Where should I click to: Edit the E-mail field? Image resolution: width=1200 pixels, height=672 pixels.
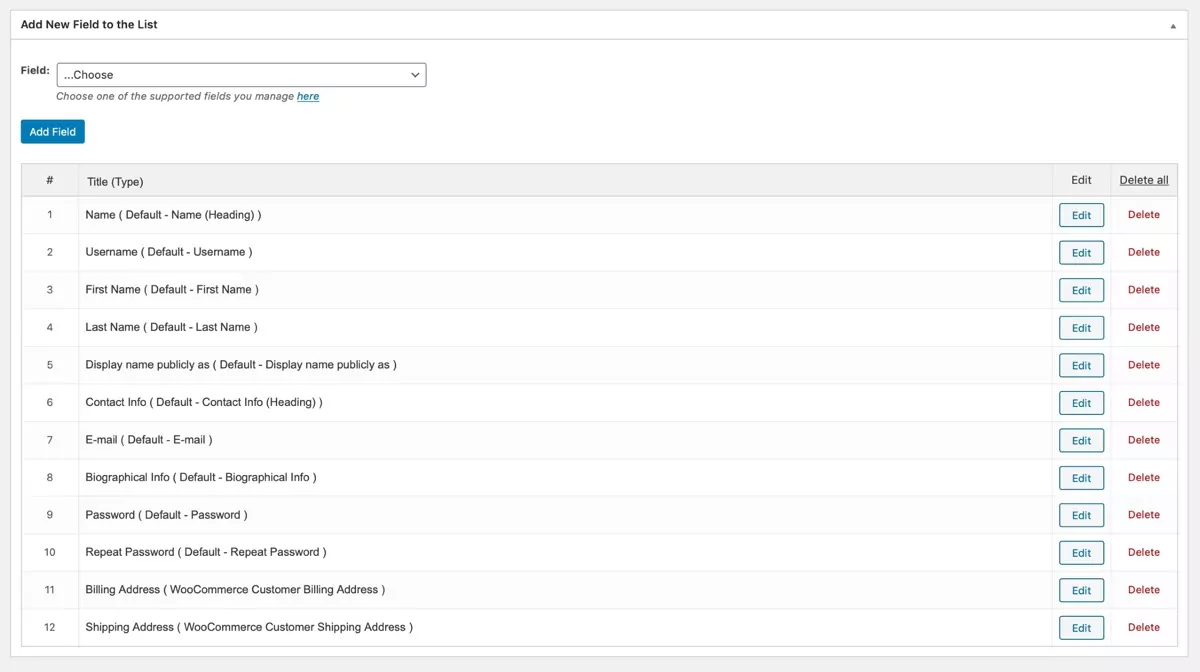[1082, 440]
